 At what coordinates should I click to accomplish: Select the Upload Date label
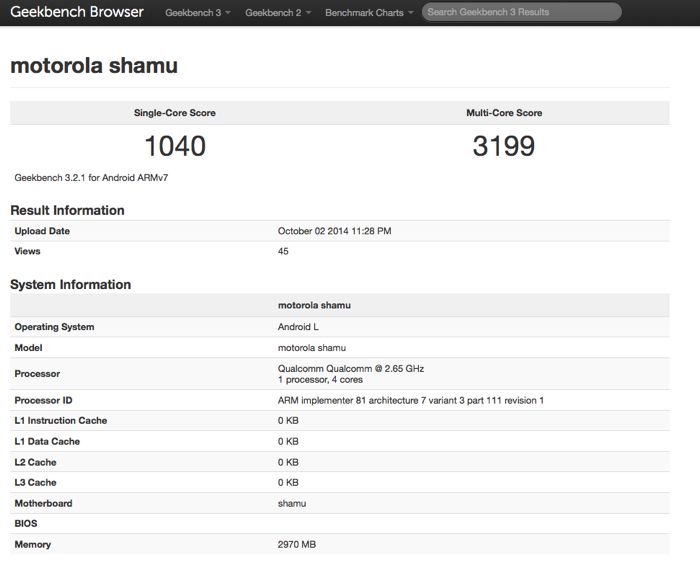point(42,231)
